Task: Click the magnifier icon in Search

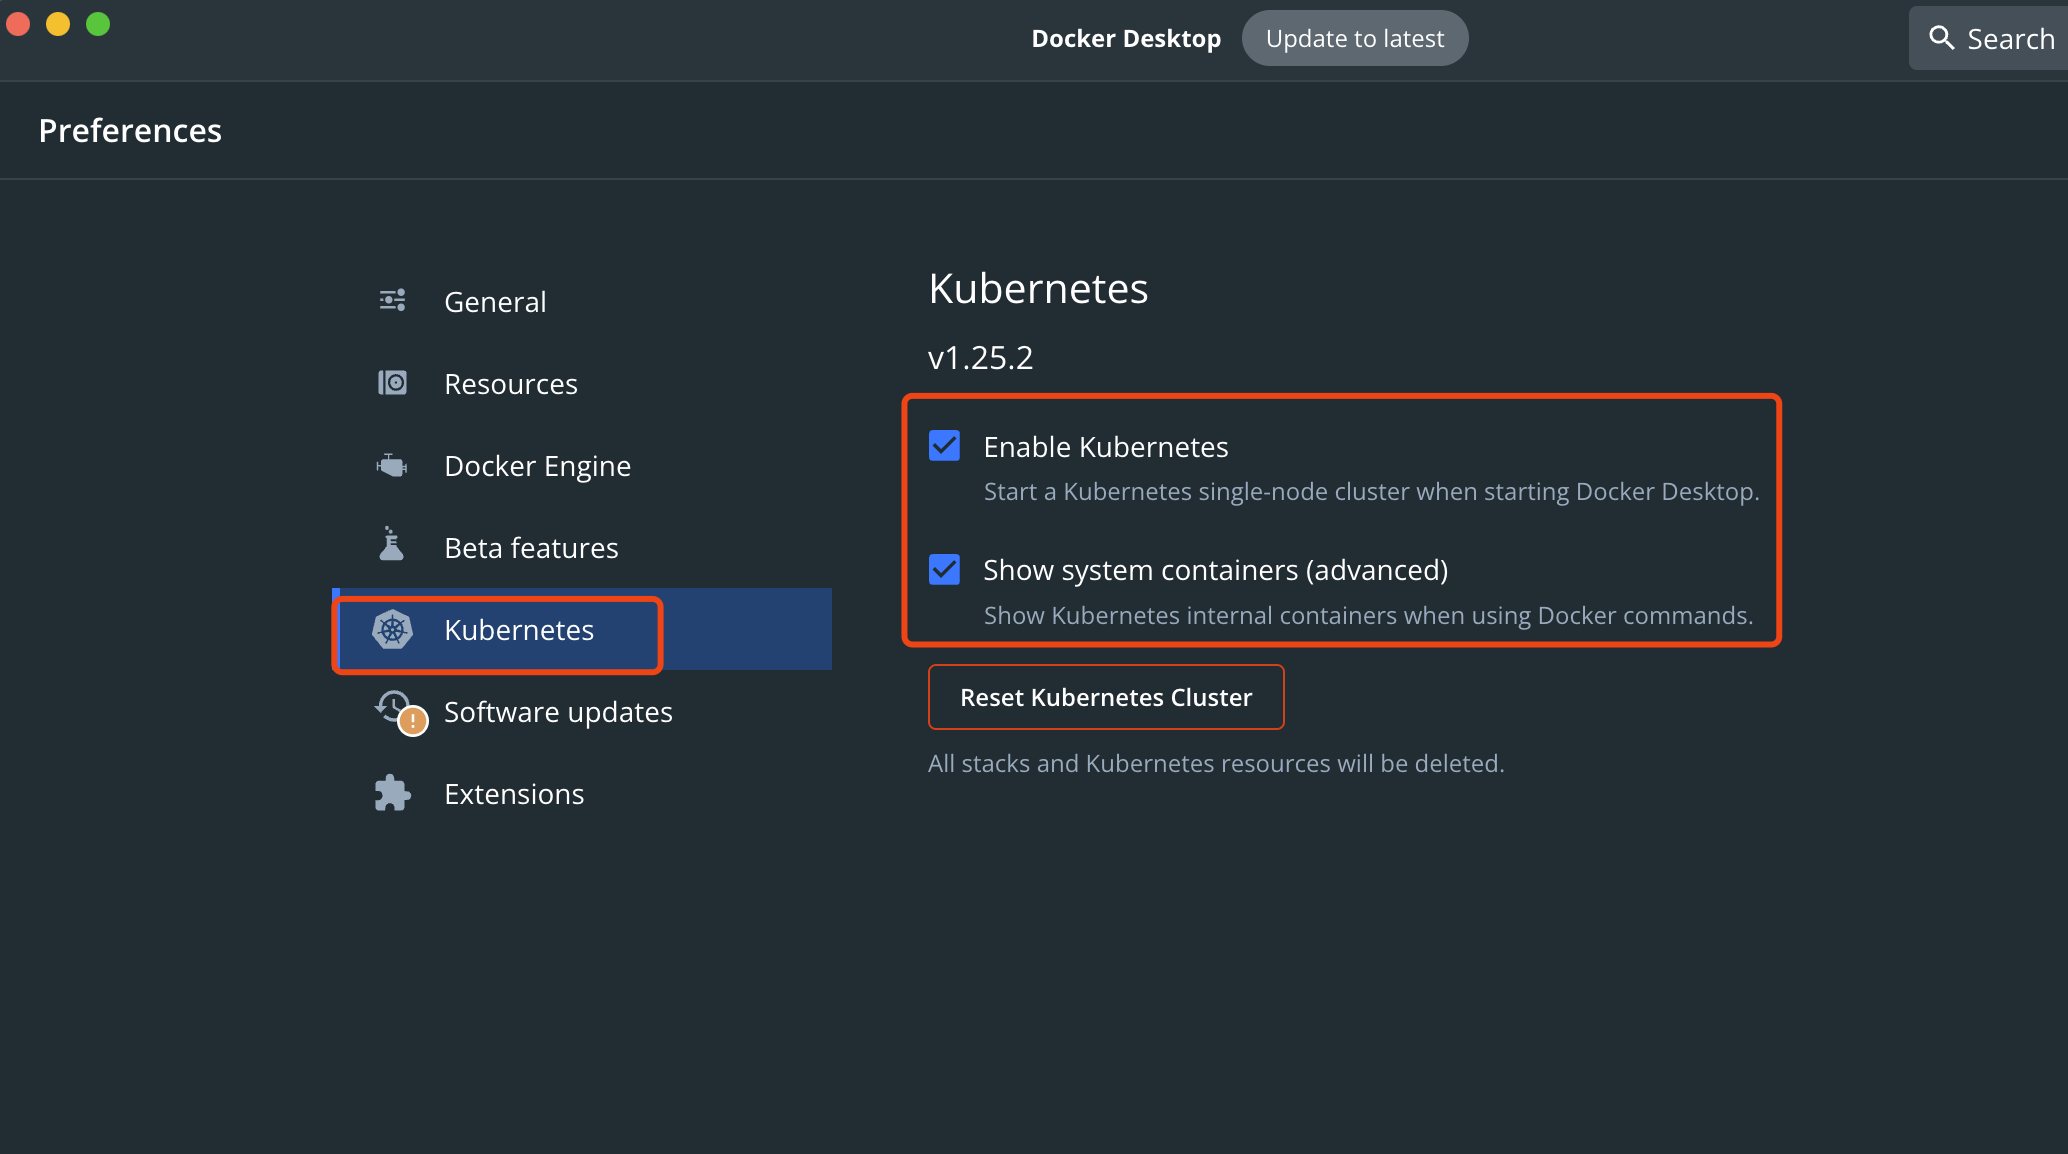Action: (x=1941, y=38)
